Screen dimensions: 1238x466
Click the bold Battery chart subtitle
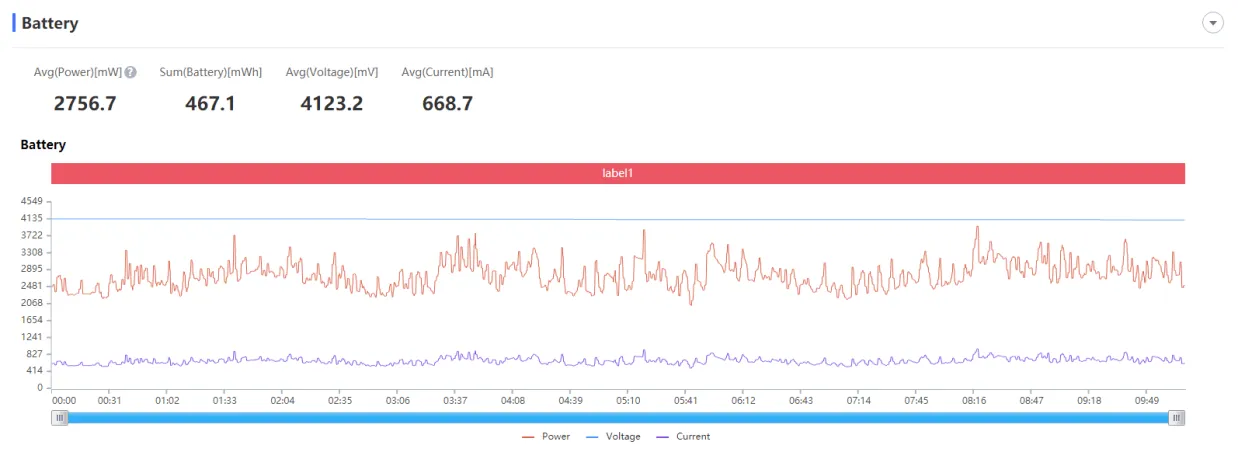click(x=43, y=145)
